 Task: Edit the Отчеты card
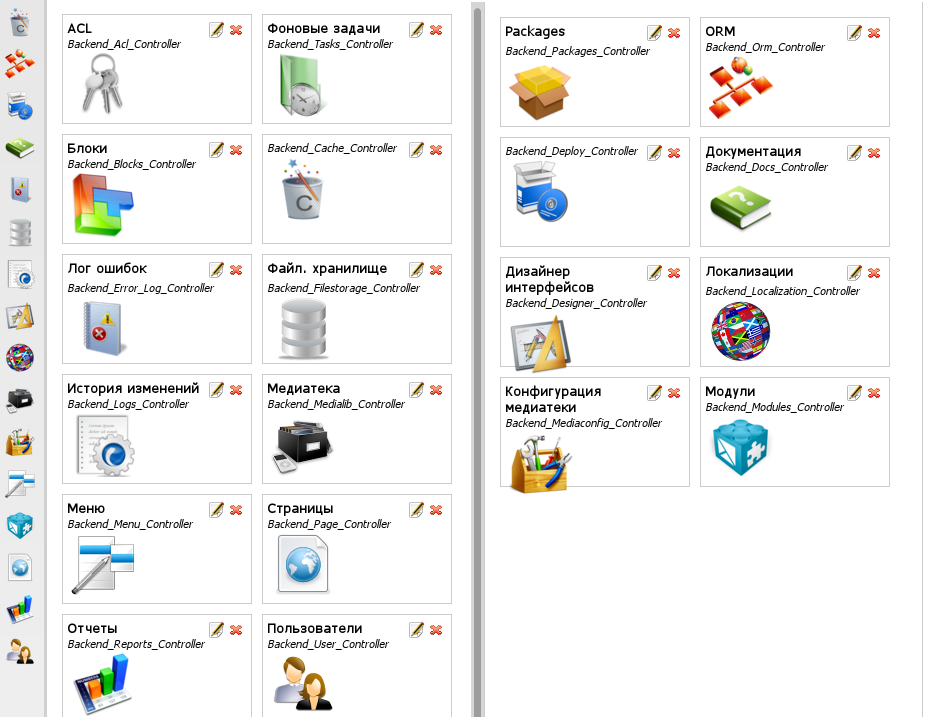(x=217, y=629)
